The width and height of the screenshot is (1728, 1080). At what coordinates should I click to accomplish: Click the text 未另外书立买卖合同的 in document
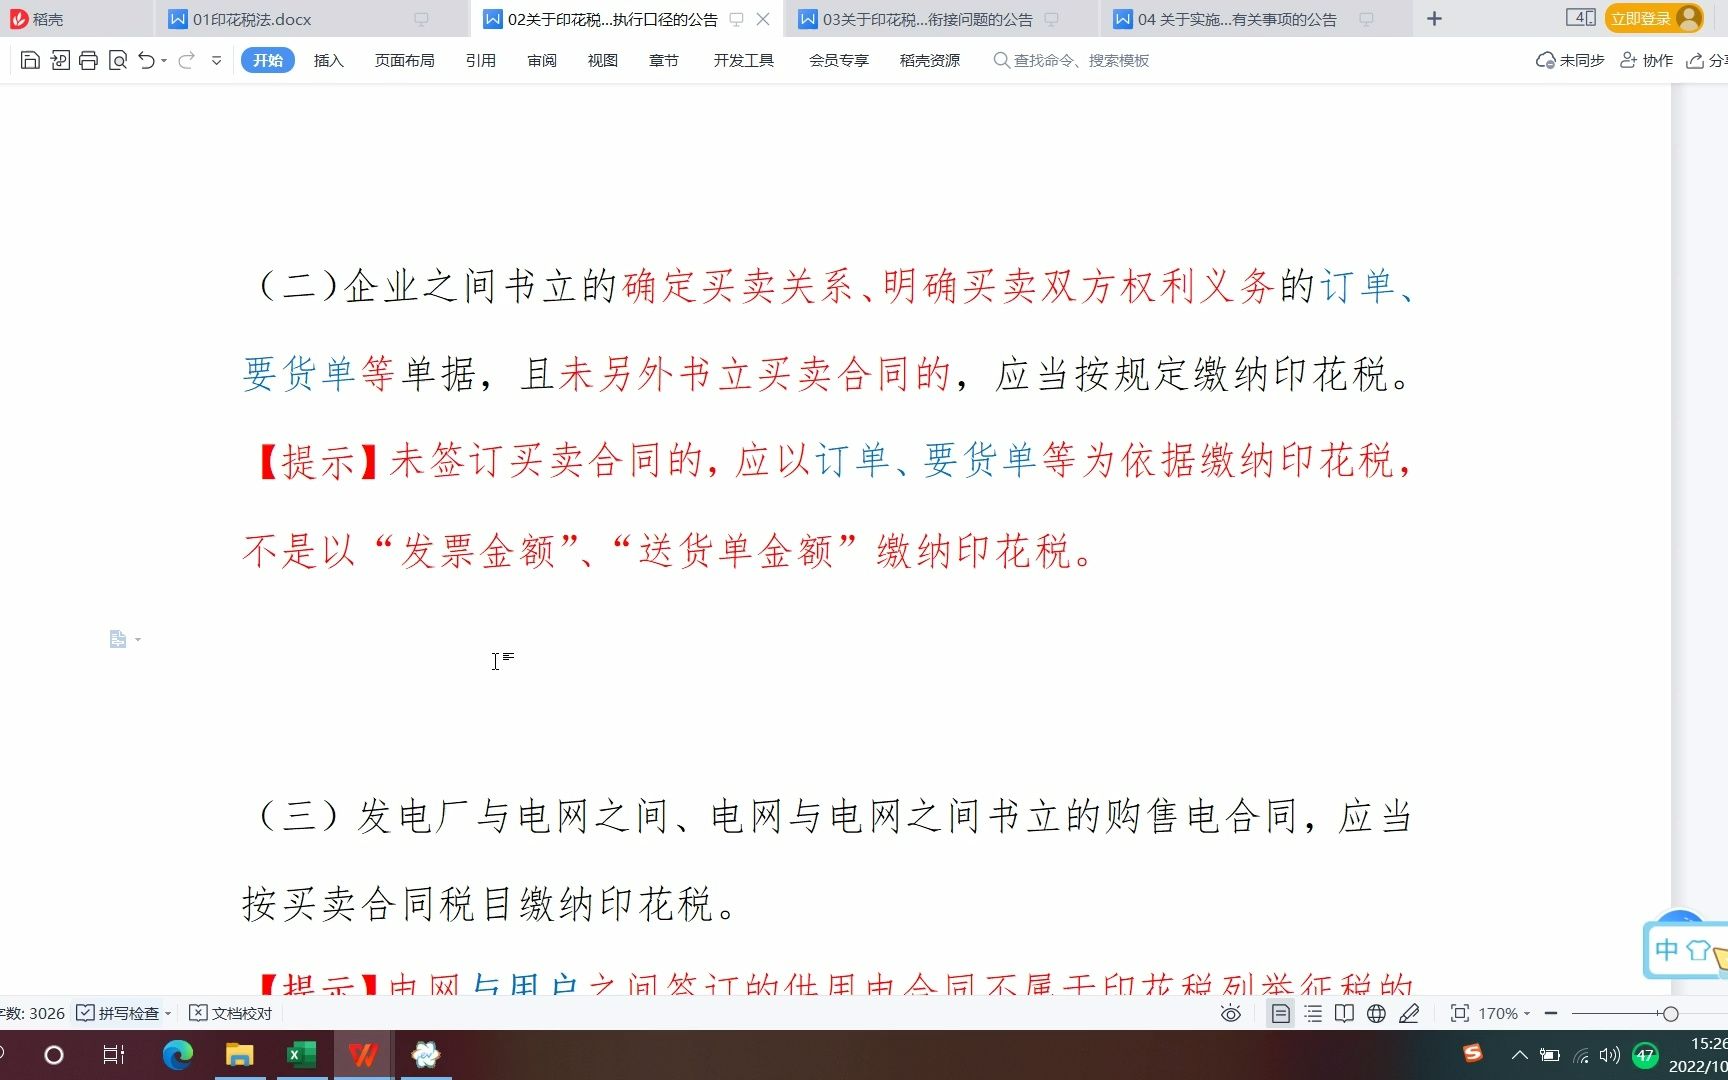pyautogui.click(x=755, y=374)
